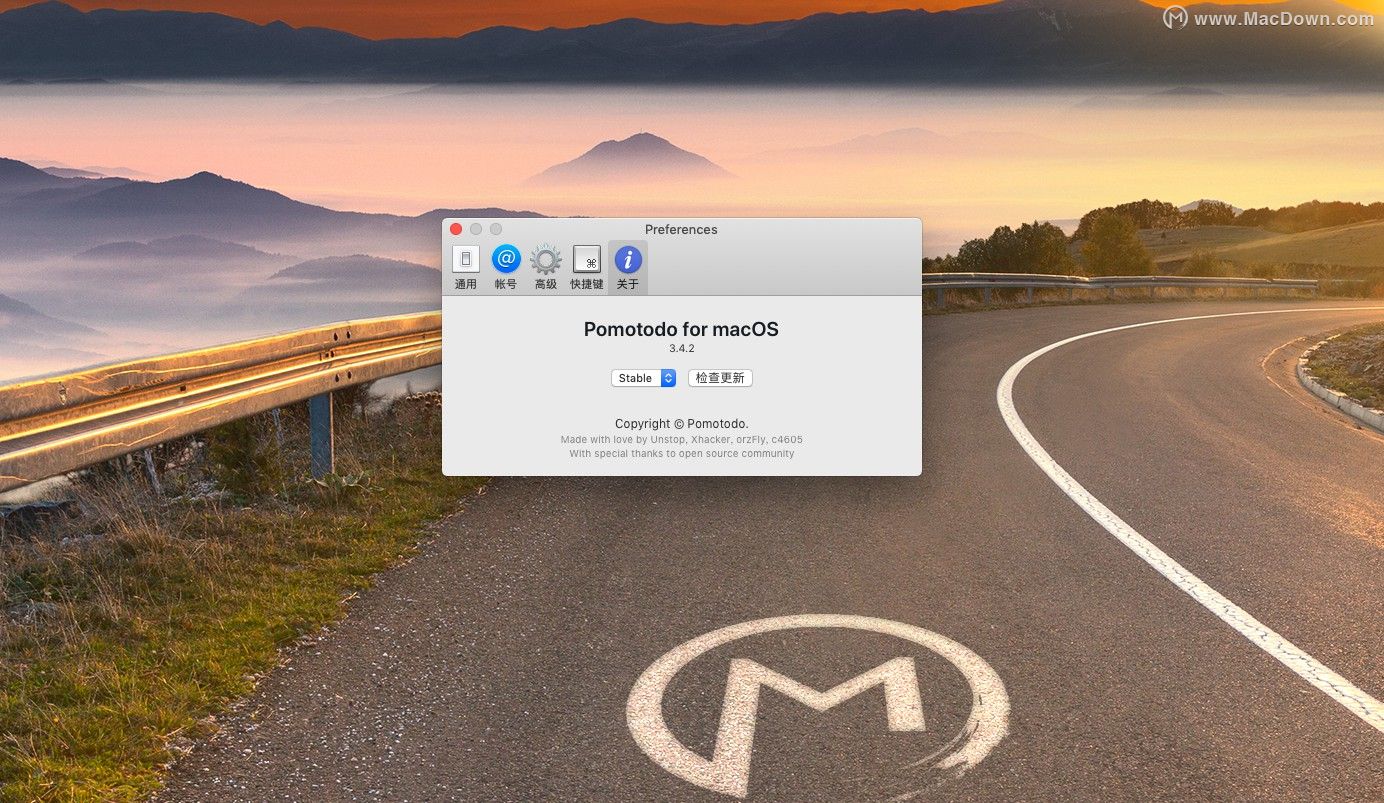Click the version number 3.4.2 text
The height and width of the screenshot is (803, 1384).
682,348
